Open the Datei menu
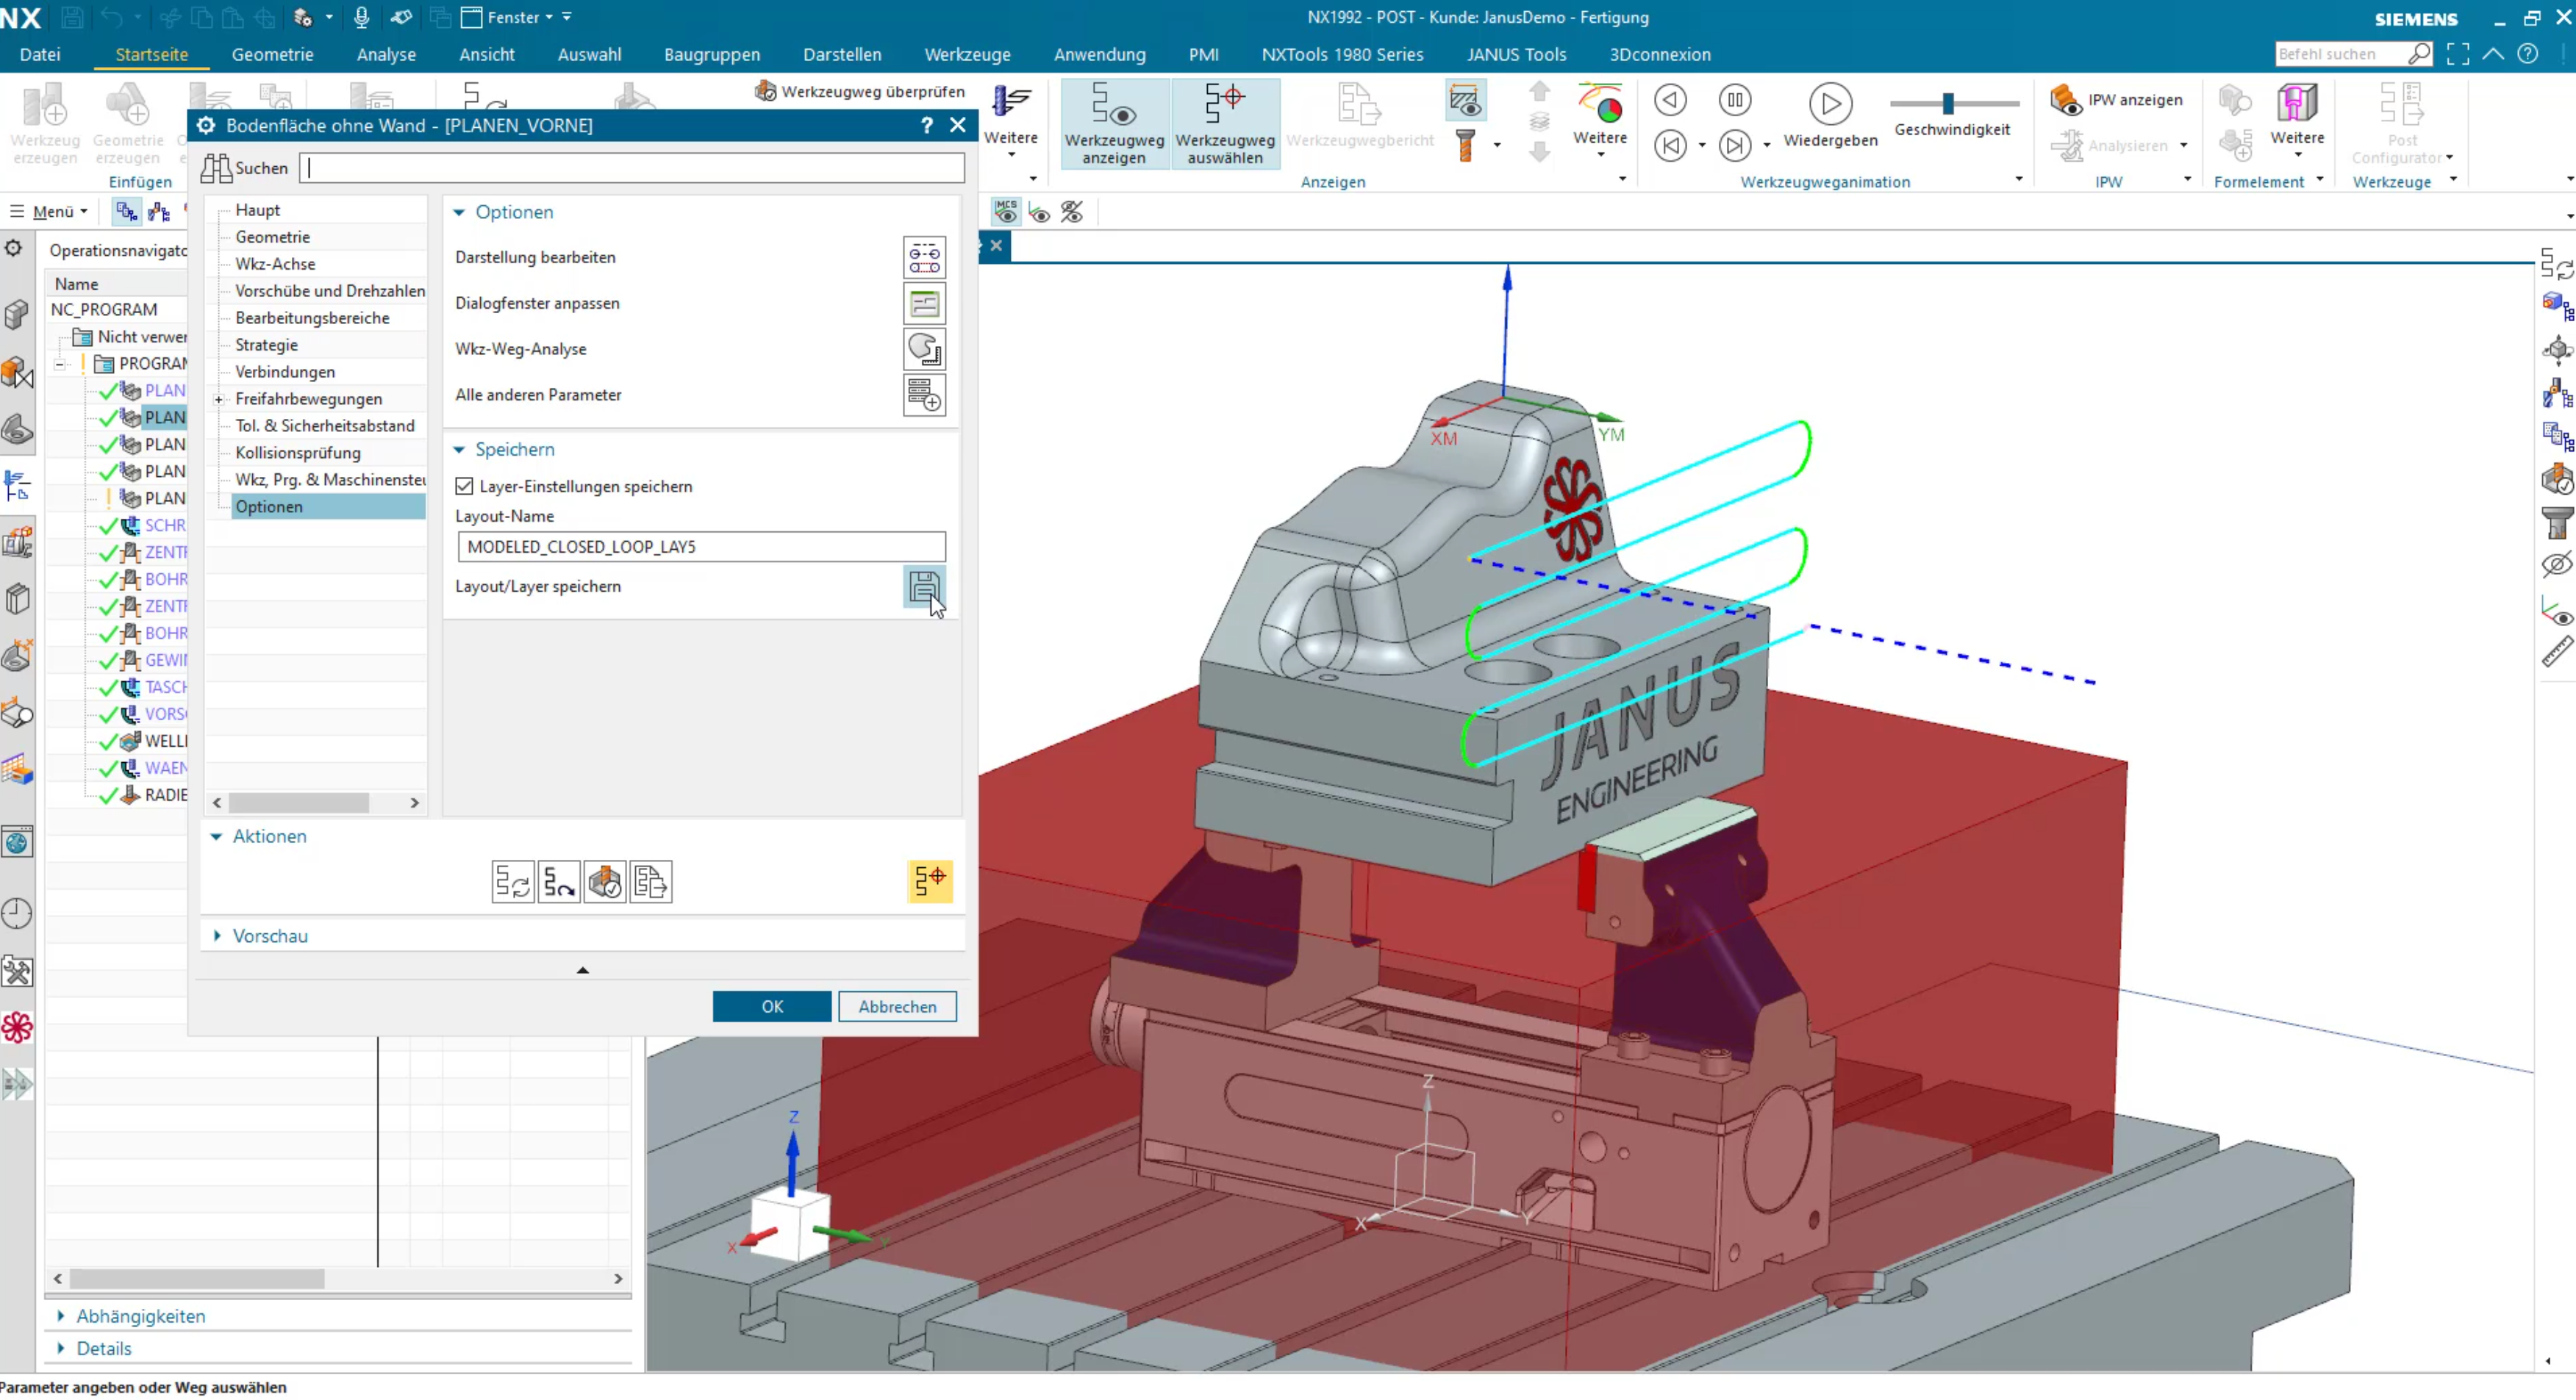This screenshot has width=2576, height=1400. click(x=40, y=55)
